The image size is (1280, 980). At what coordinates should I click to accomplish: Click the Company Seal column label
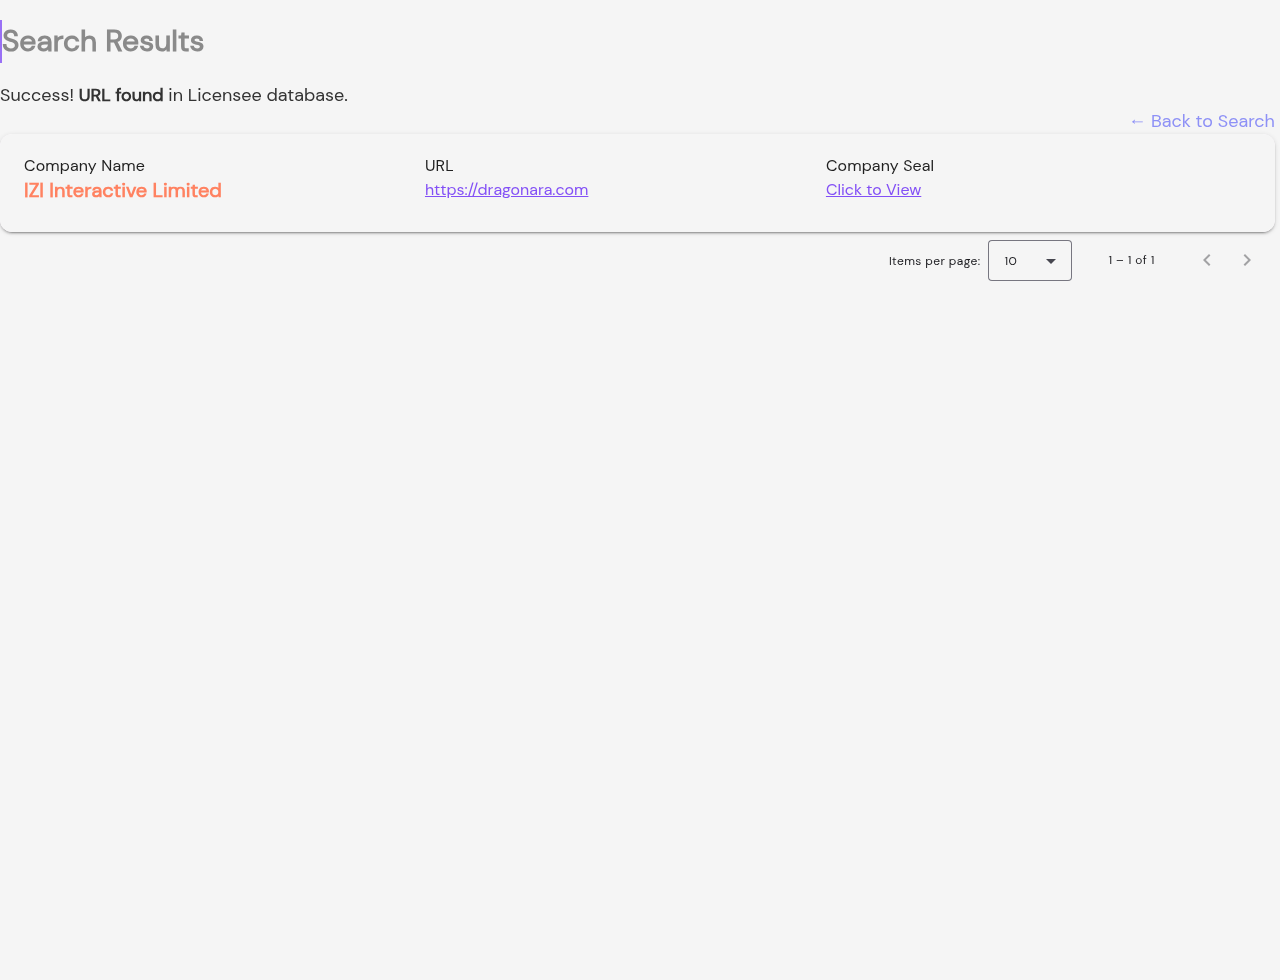[x=880, y=166]
